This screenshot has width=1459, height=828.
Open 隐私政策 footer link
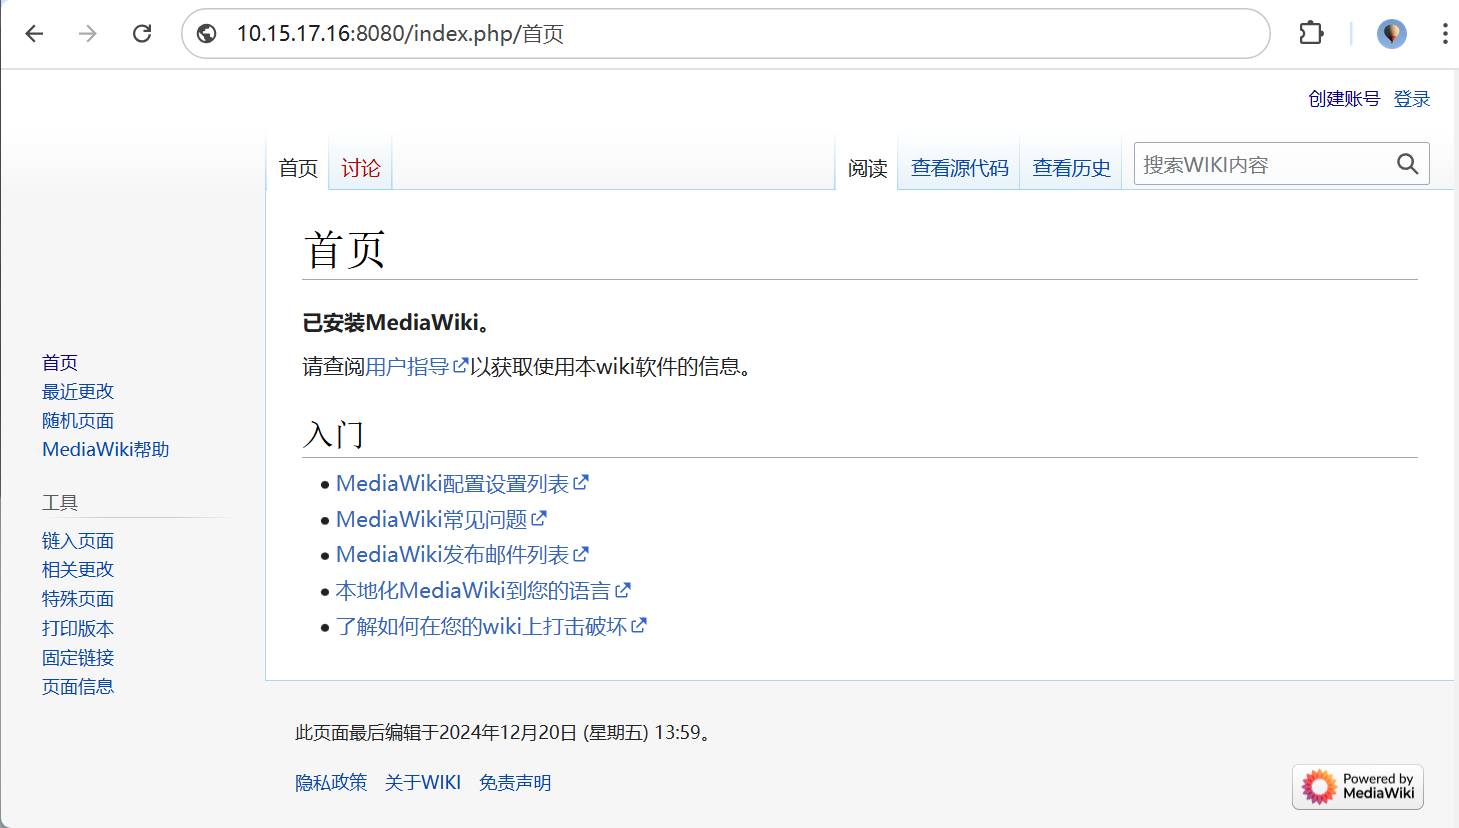pos(331,783)
